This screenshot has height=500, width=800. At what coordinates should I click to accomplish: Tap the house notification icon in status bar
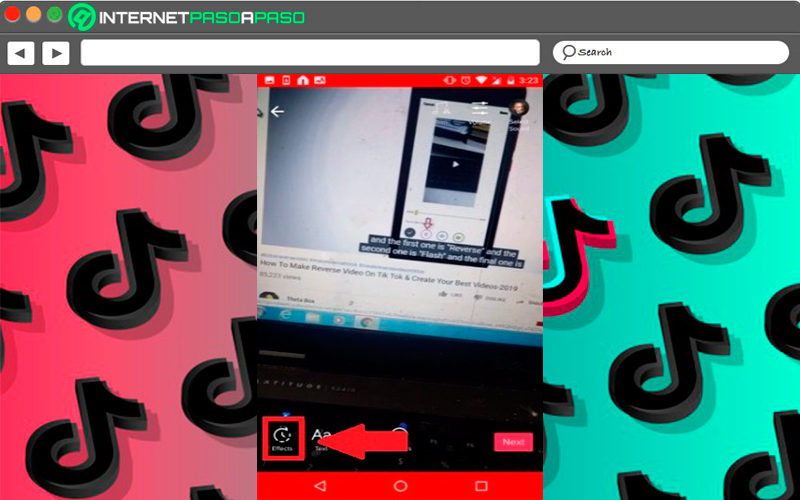coord(303,80)
